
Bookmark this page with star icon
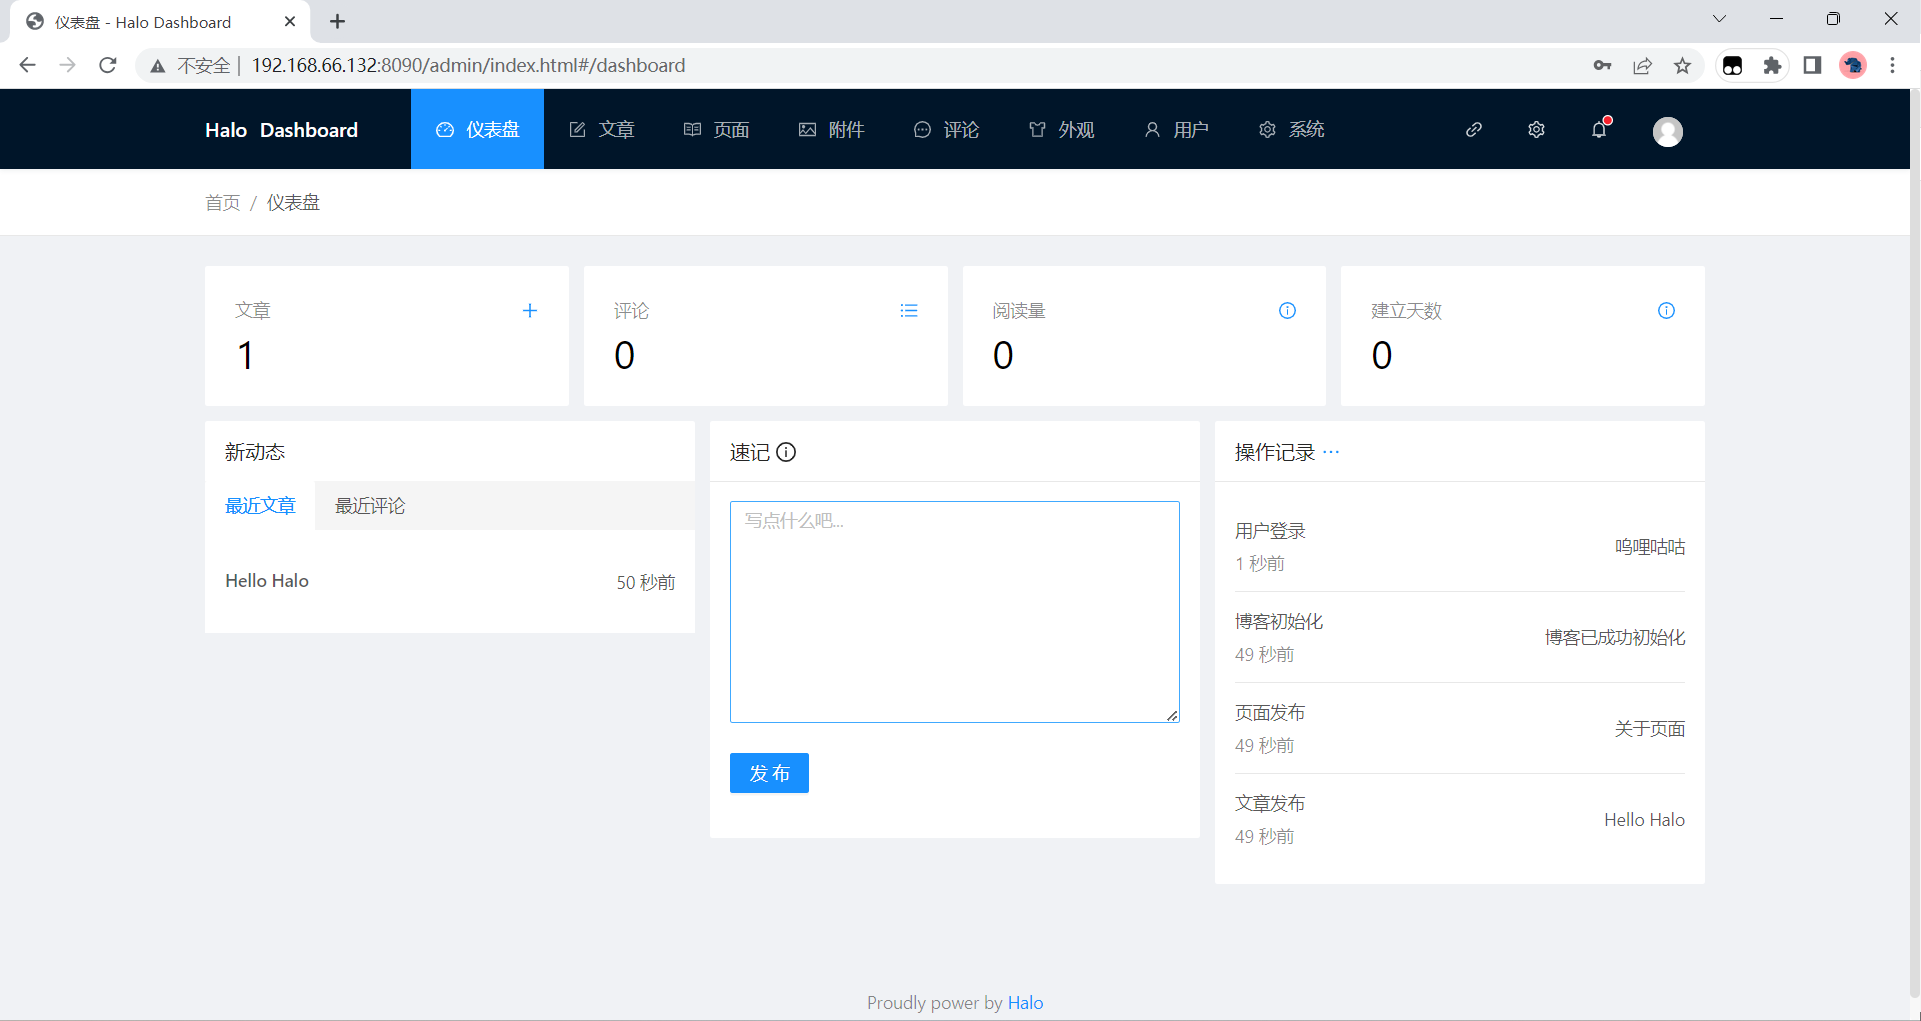click(x=1682, y=65)
